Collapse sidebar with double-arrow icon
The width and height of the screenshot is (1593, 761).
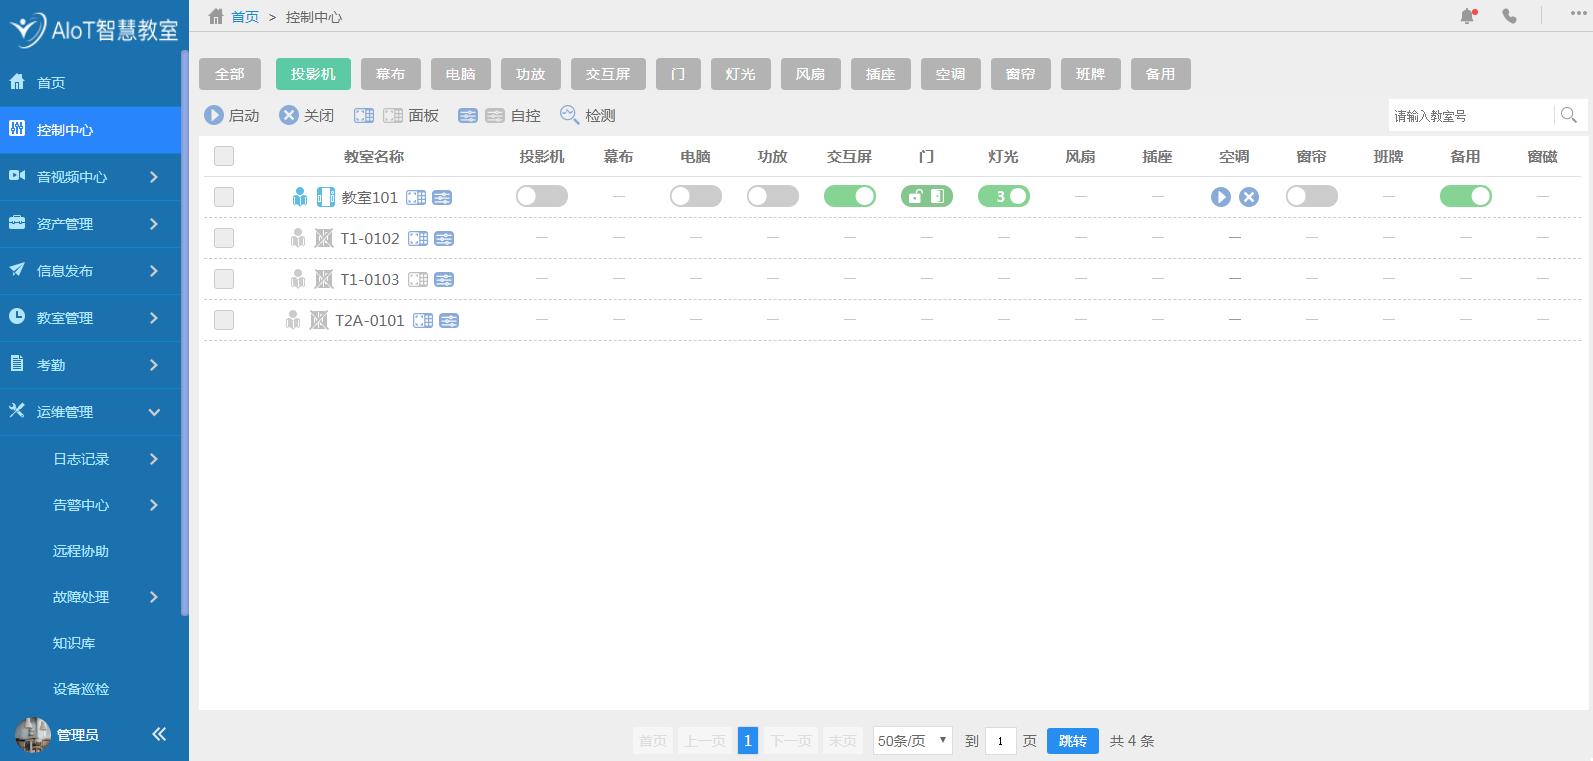[x=159, y=734]
